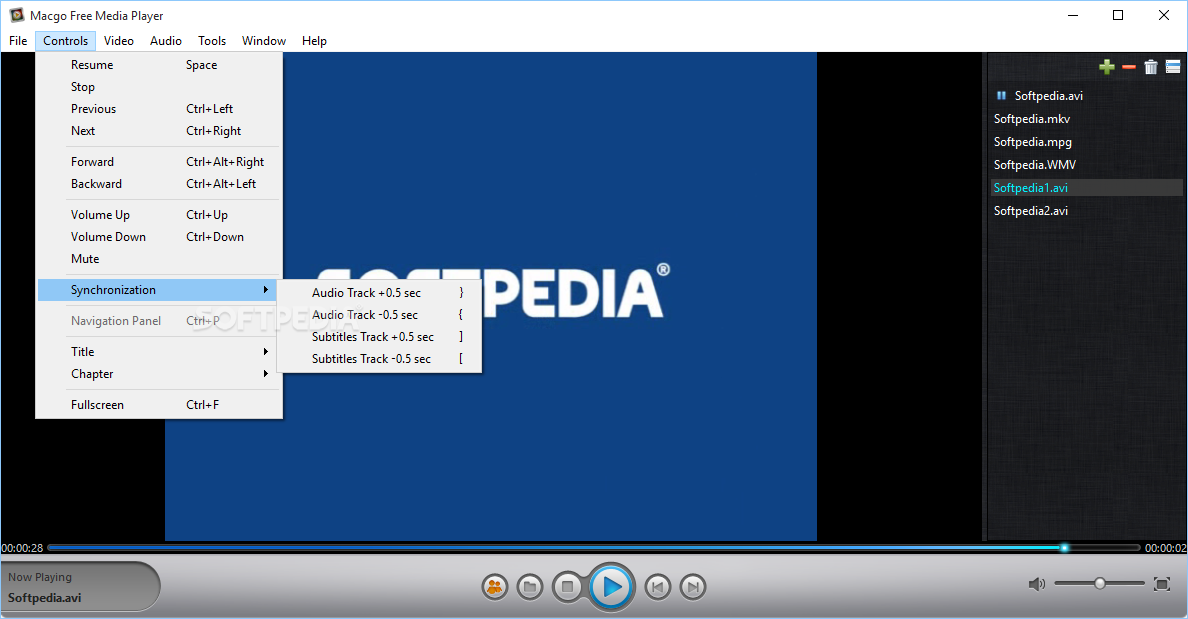Expand the Chapter submenu
The height and width of the screenshot is (619, 1188).
(159, 374)
